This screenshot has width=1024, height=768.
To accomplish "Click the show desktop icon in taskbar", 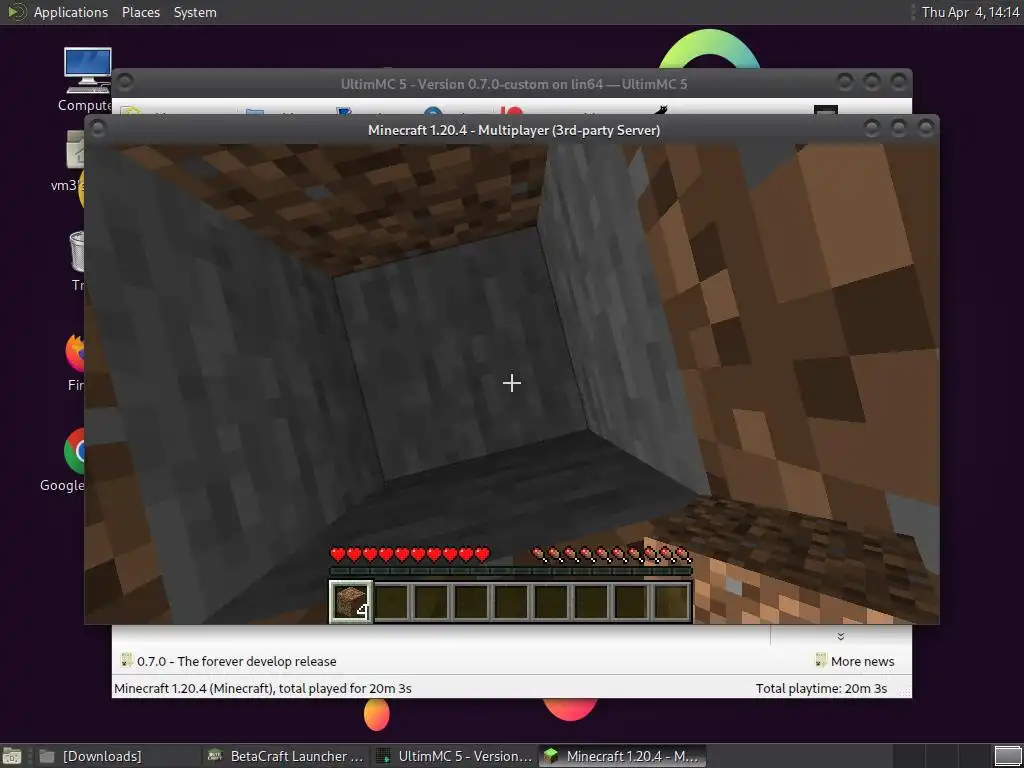I will pos(12,756).
